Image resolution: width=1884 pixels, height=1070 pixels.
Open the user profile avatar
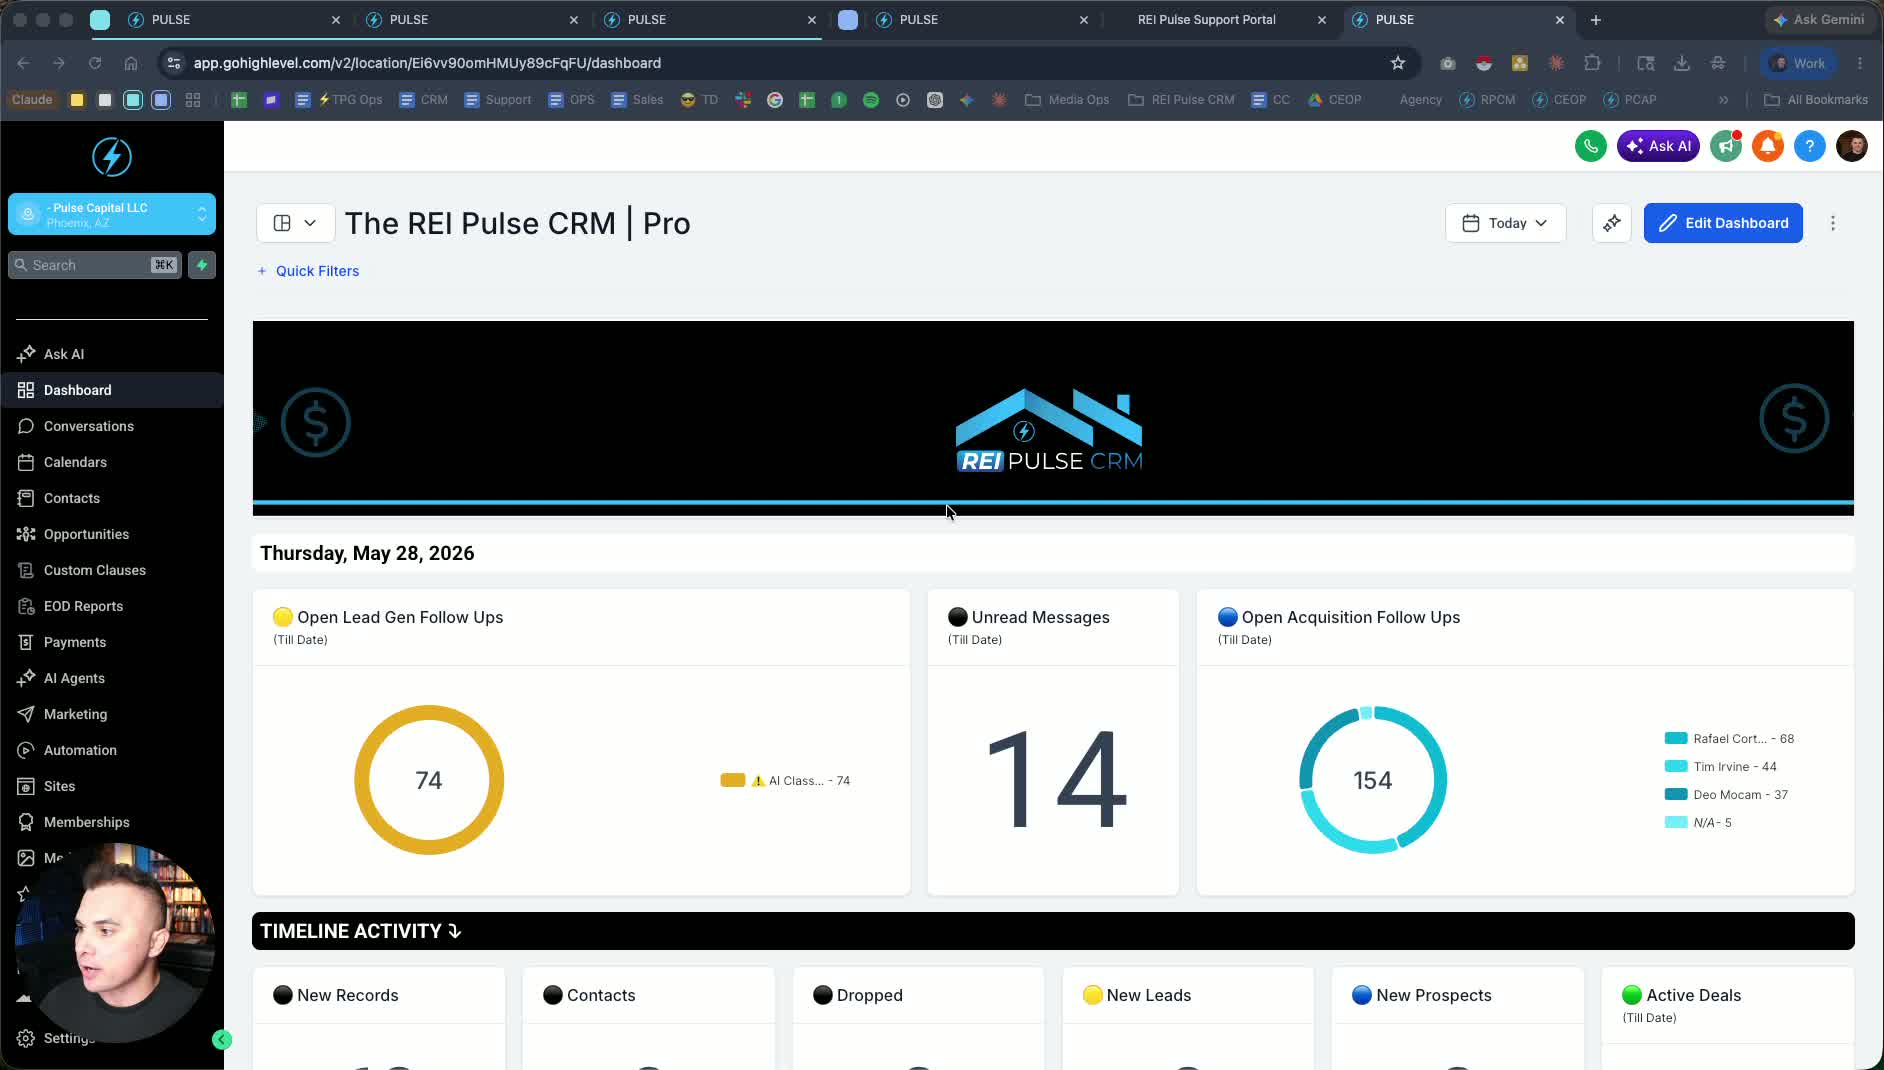coord(1852,146)
